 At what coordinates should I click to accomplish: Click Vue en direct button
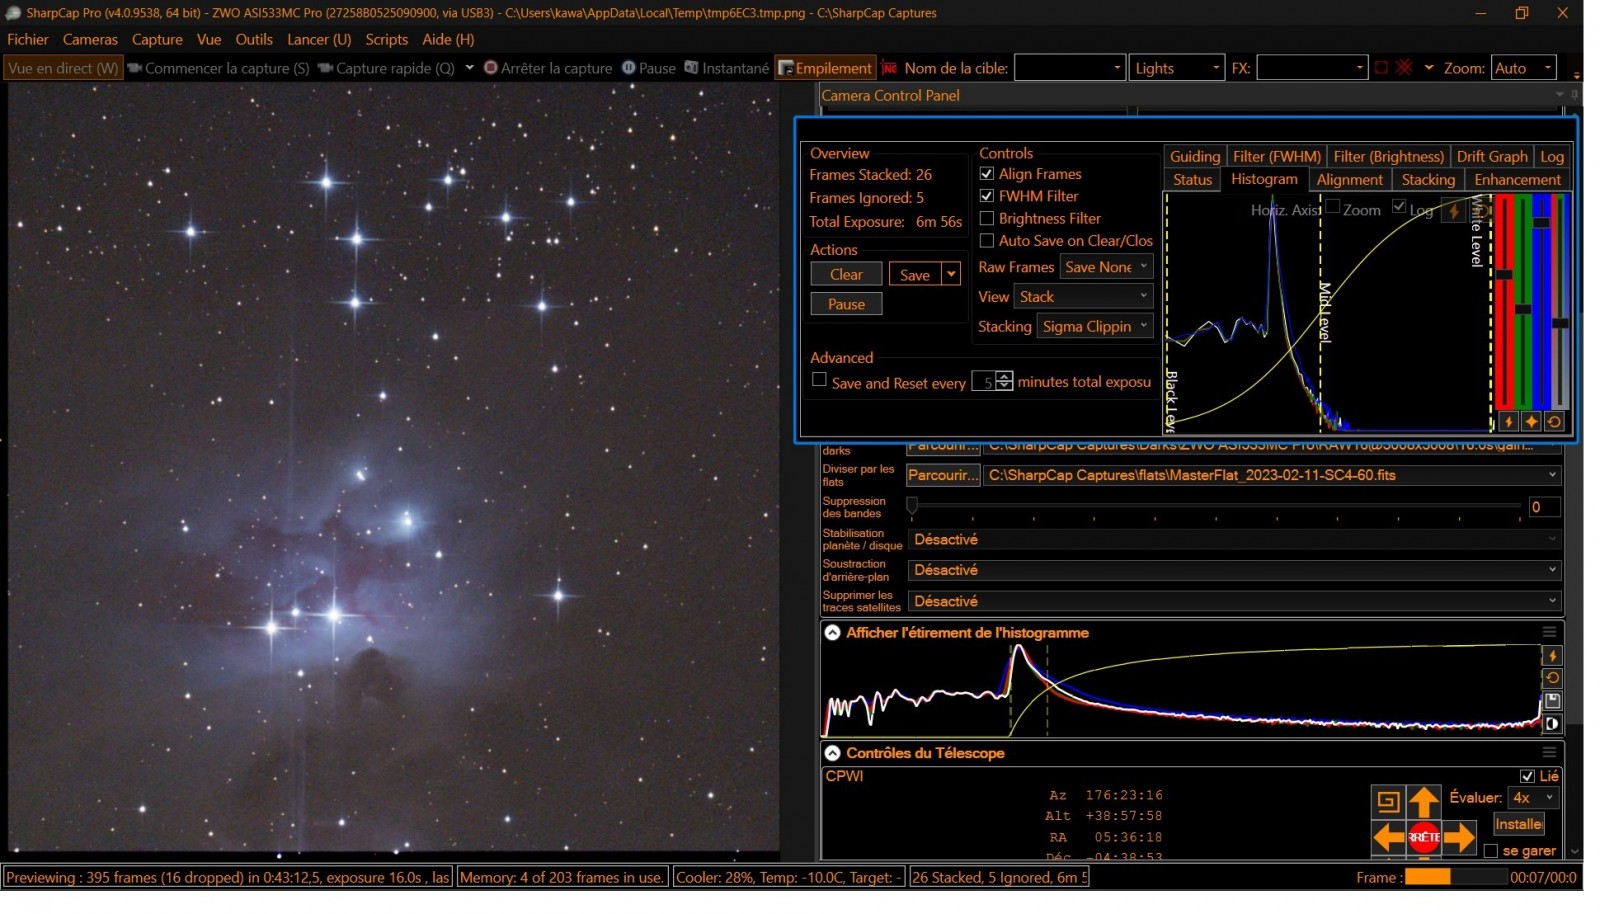[x=63, y=68]
